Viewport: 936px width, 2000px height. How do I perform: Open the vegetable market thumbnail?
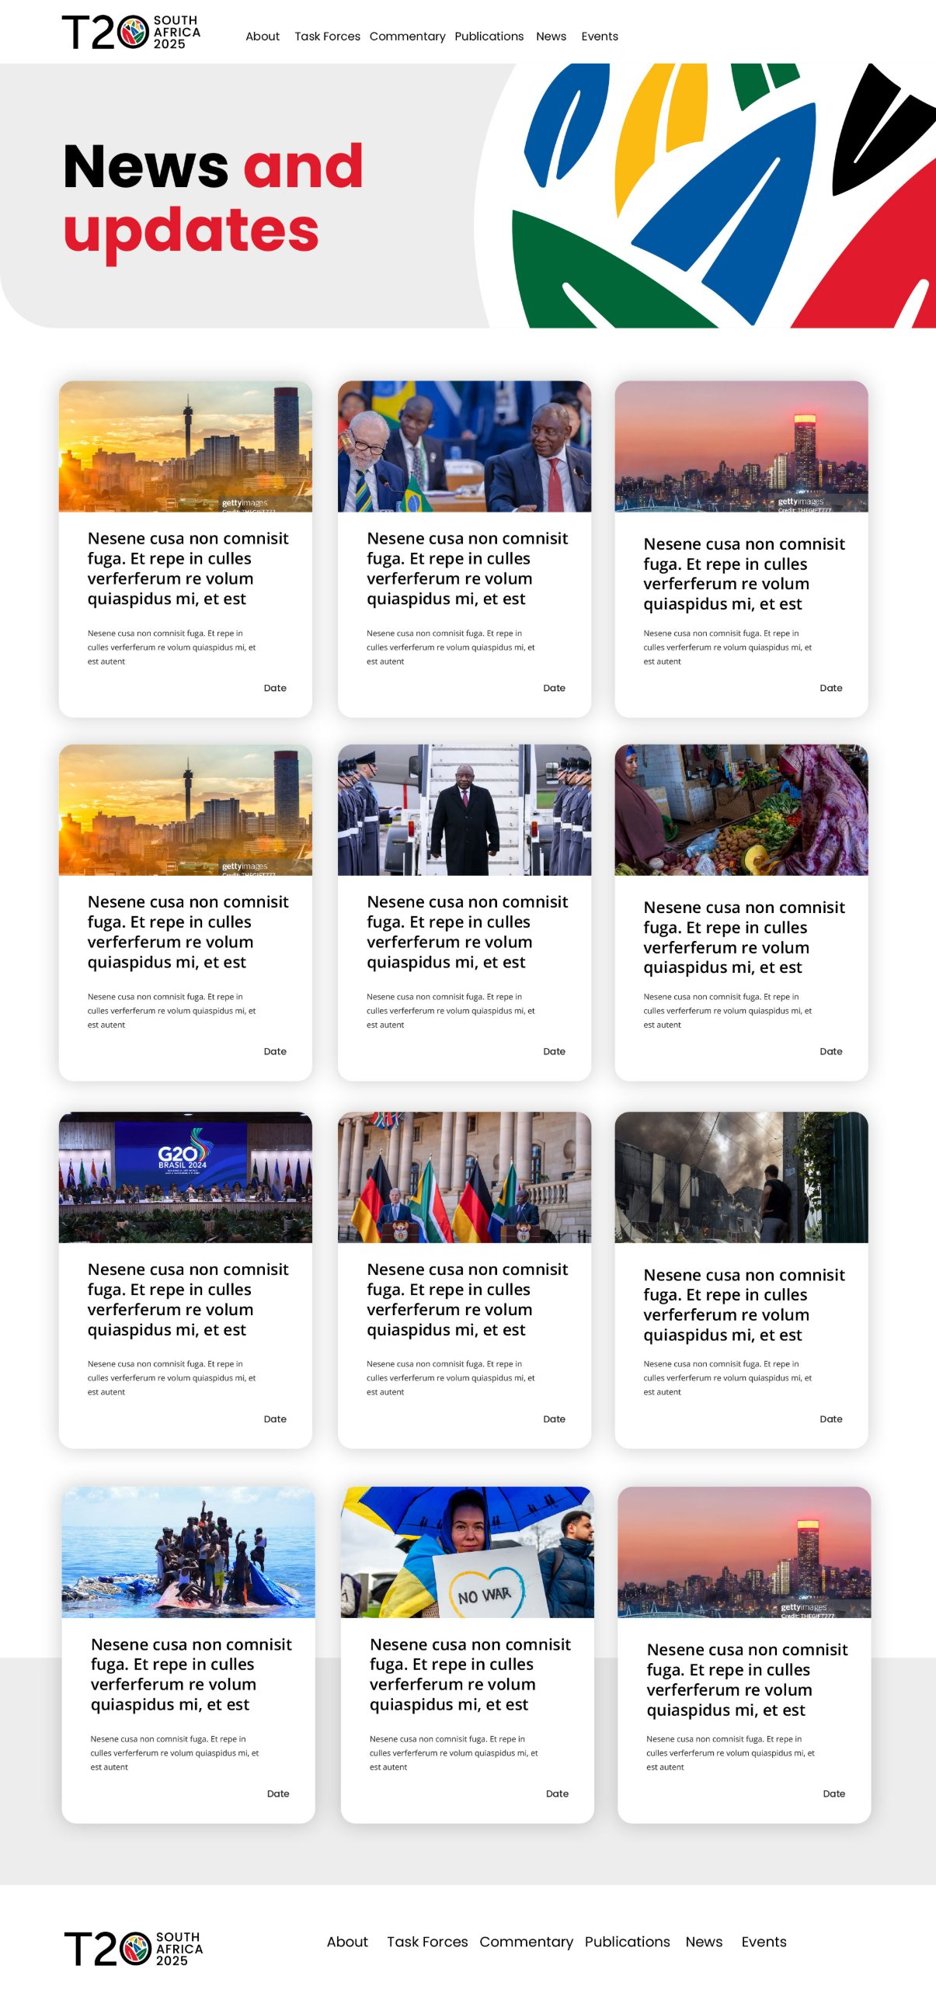point(741,810)
